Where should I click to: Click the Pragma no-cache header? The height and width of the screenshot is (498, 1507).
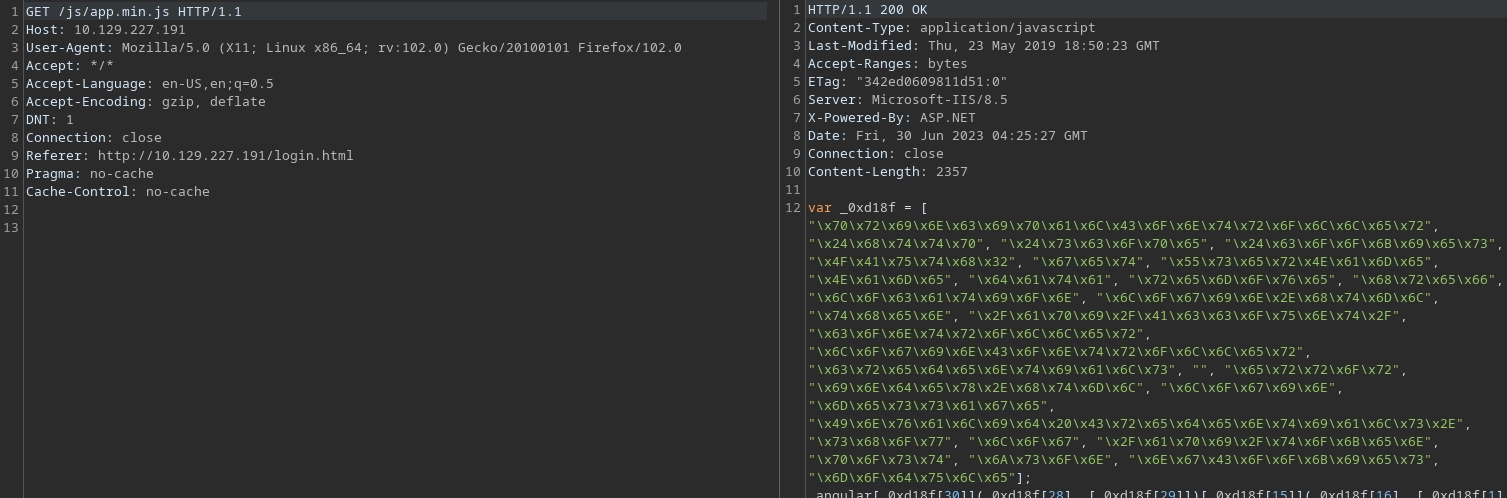tap(89, 174)
